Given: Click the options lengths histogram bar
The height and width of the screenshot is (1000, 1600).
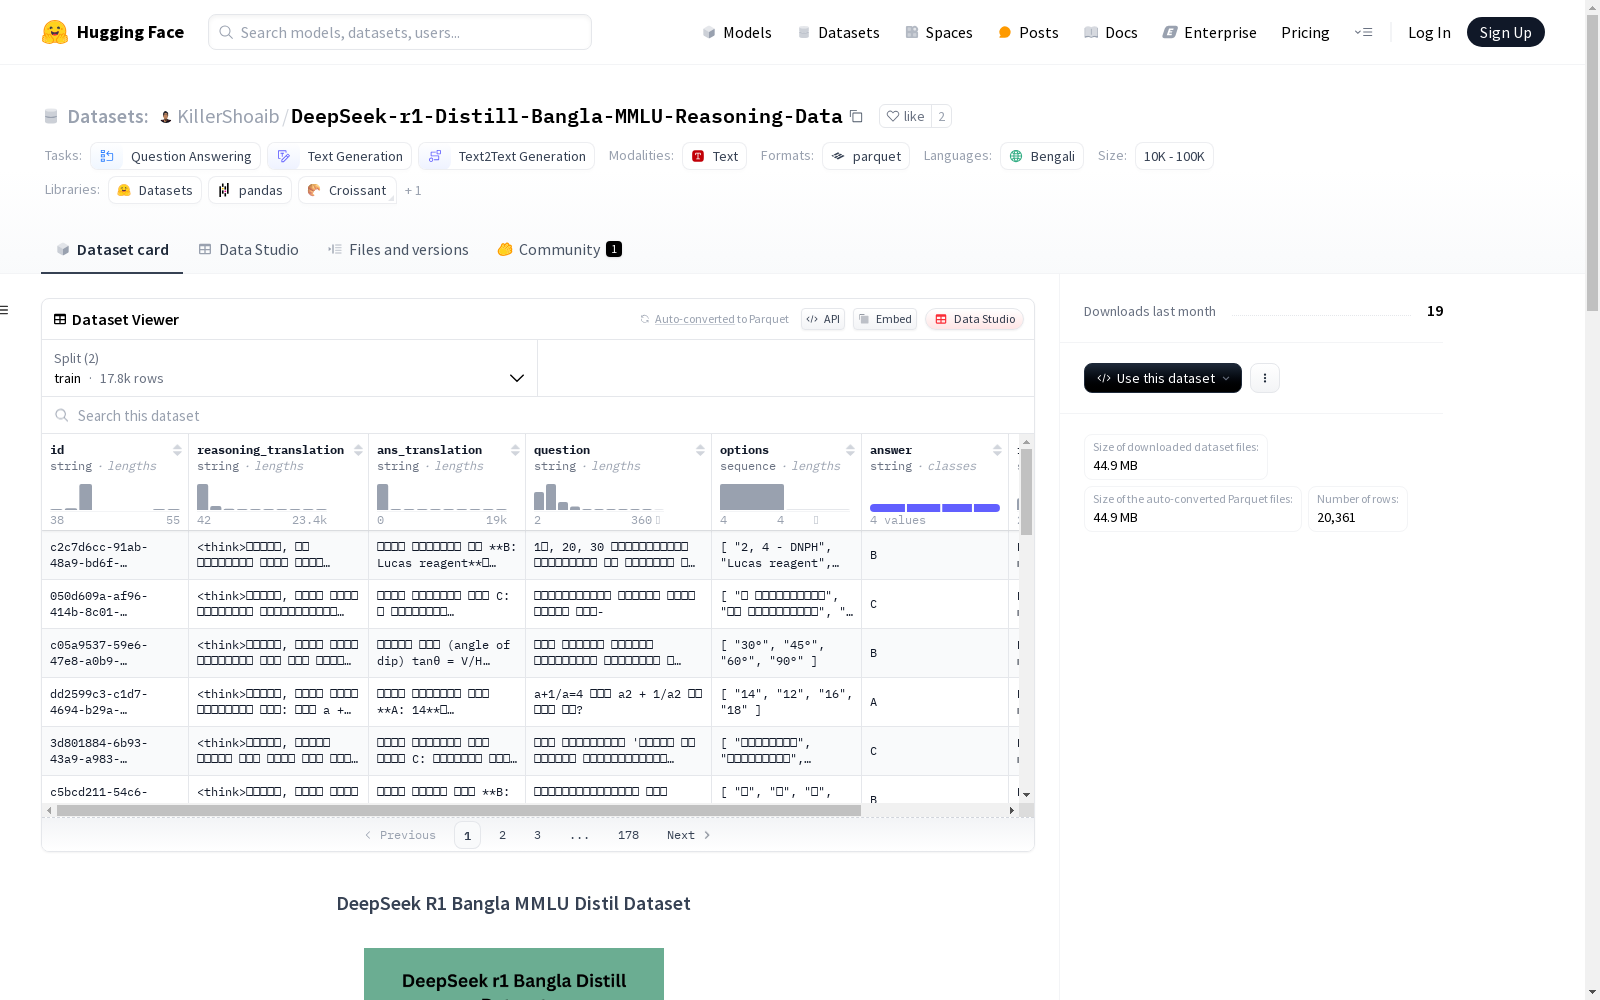Looking at the screenshot, I should click(x=752, y=497).
